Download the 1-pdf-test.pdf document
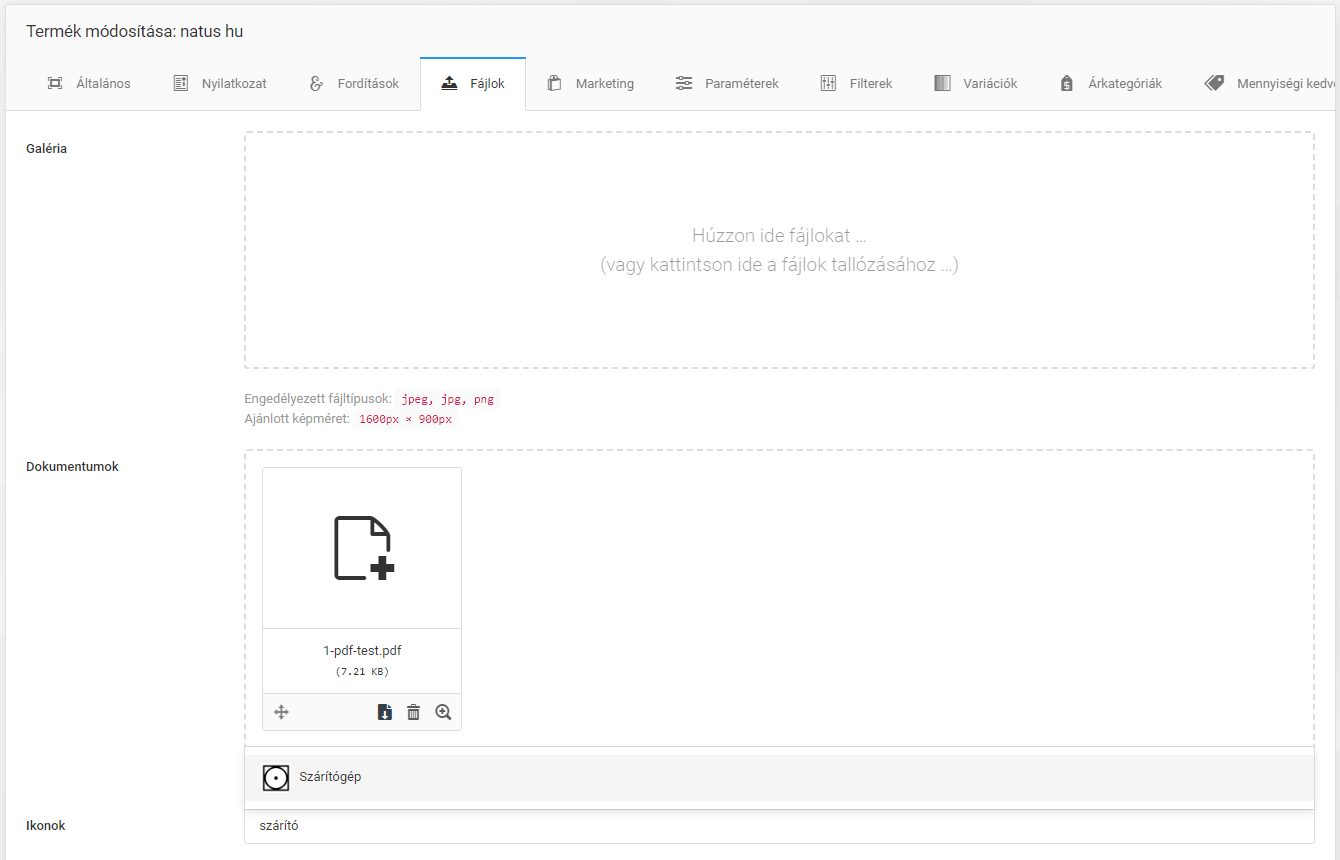Image resolution: width=1340 pixels, height=860 pixels. tap(384, 713)
